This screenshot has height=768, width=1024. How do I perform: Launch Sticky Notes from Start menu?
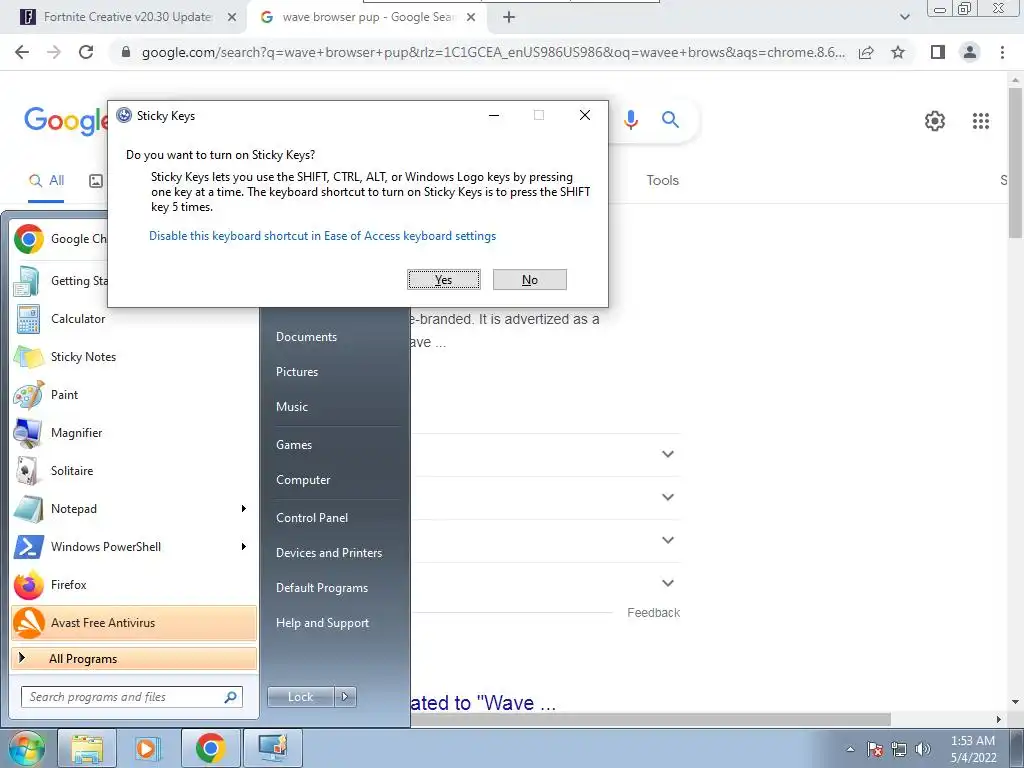pyautogui.click(x=135, y=357)
